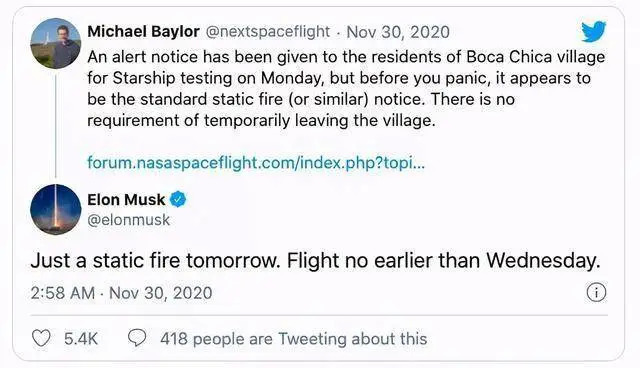The image size is (640, 368).
Task: Click the 5.4K likes count
Action: [x=81, y=339]
